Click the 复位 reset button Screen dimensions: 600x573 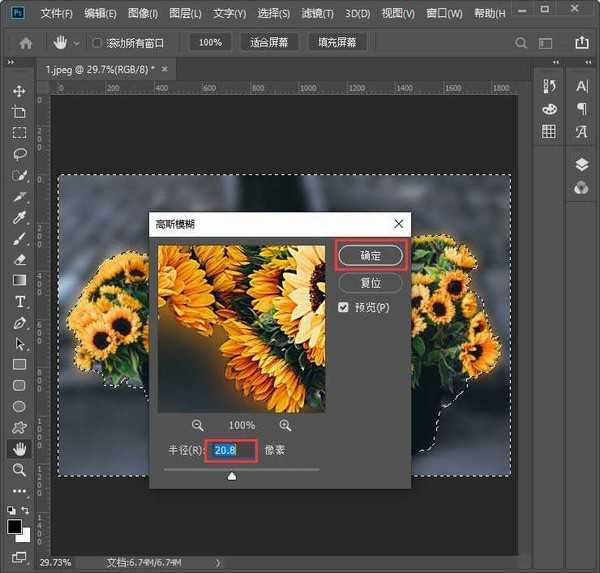pyautogui.click(x=370, y=283)
